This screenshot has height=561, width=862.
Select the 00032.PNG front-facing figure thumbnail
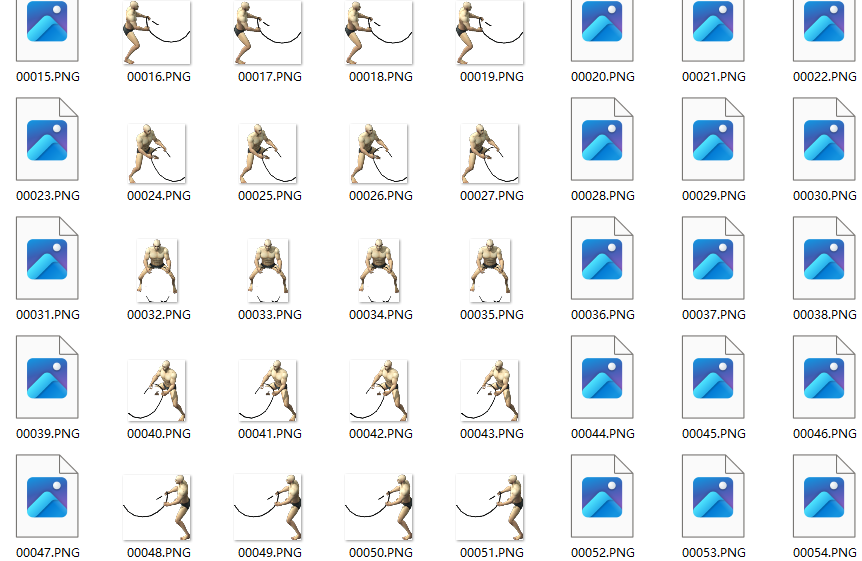point(157,270)
